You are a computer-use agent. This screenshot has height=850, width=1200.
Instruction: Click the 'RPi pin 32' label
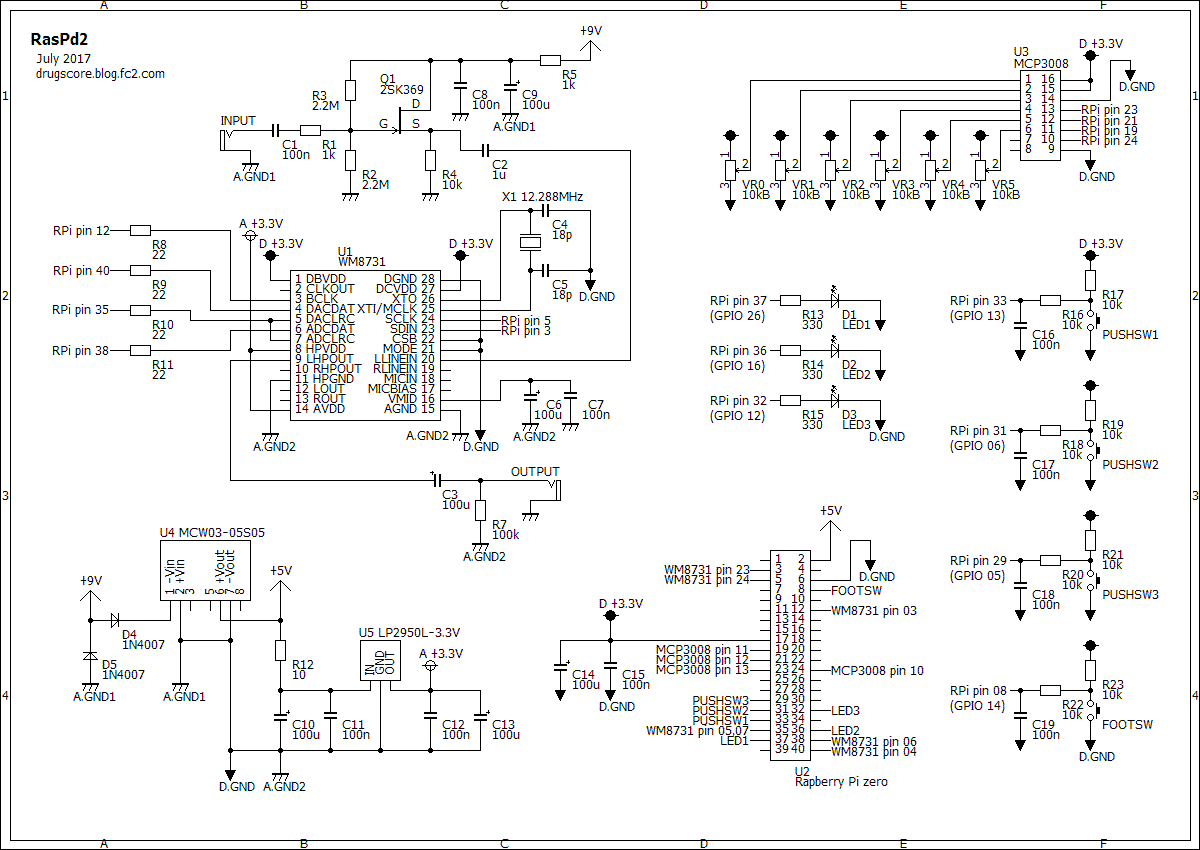click(x=738, y=400)
